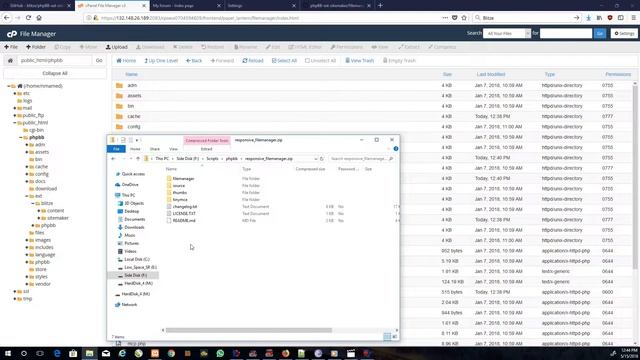Collapse the phpbb tree node
640x360 pixels.
21,138
